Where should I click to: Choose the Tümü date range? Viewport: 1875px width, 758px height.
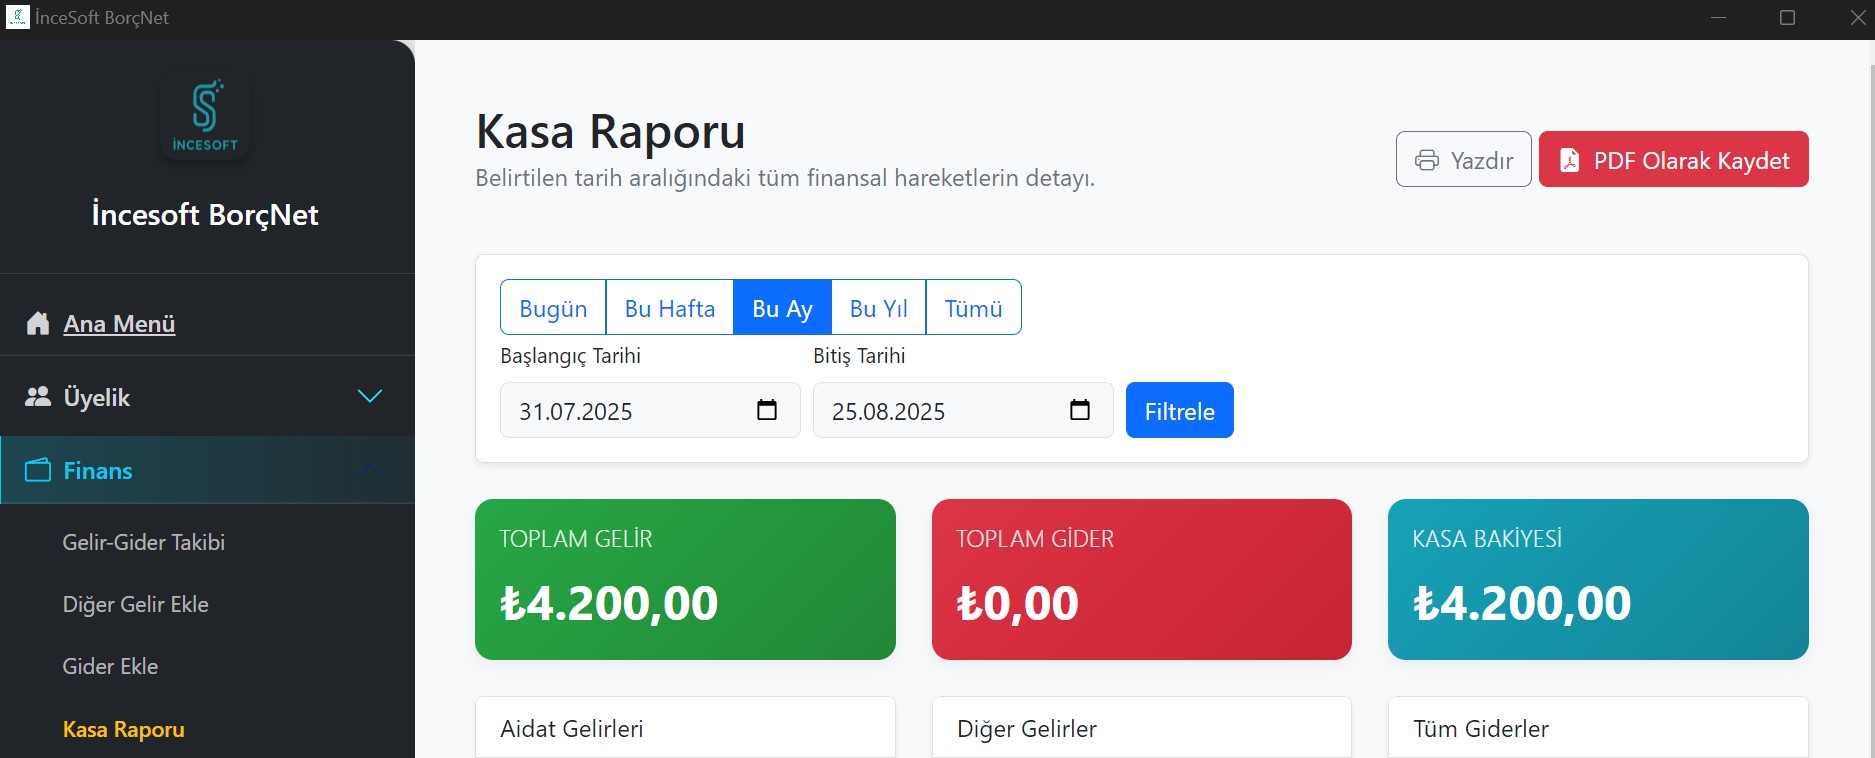click(973, 308)
